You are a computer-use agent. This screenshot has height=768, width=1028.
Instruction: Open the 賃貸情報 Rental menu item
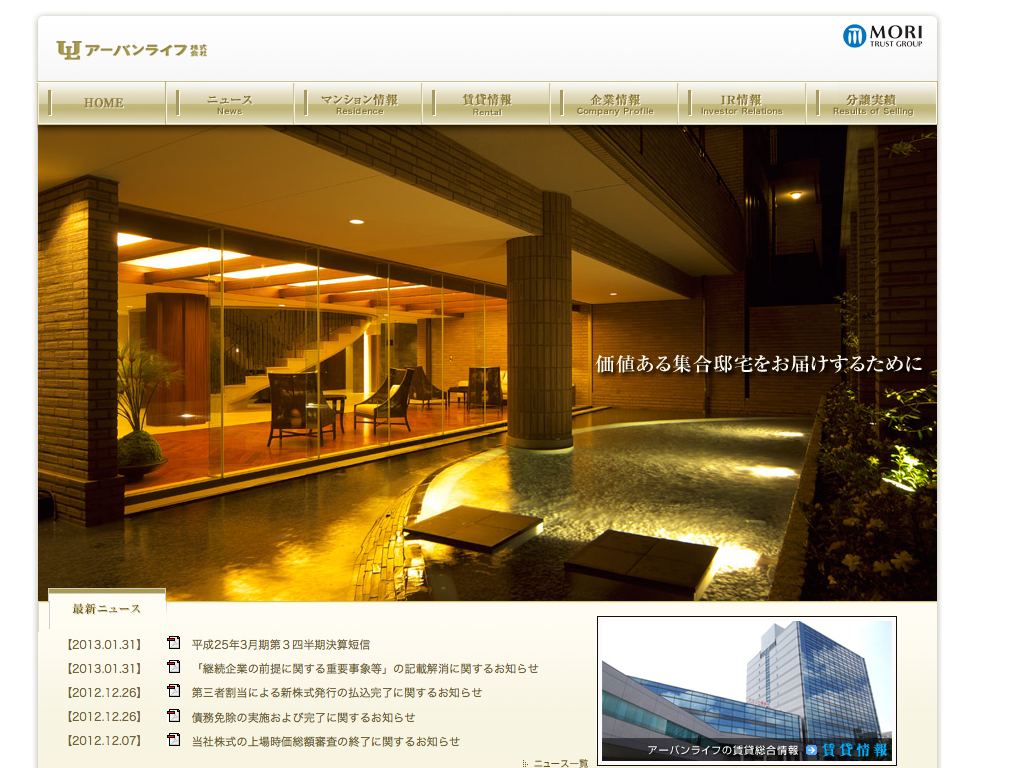pos(487,104)
